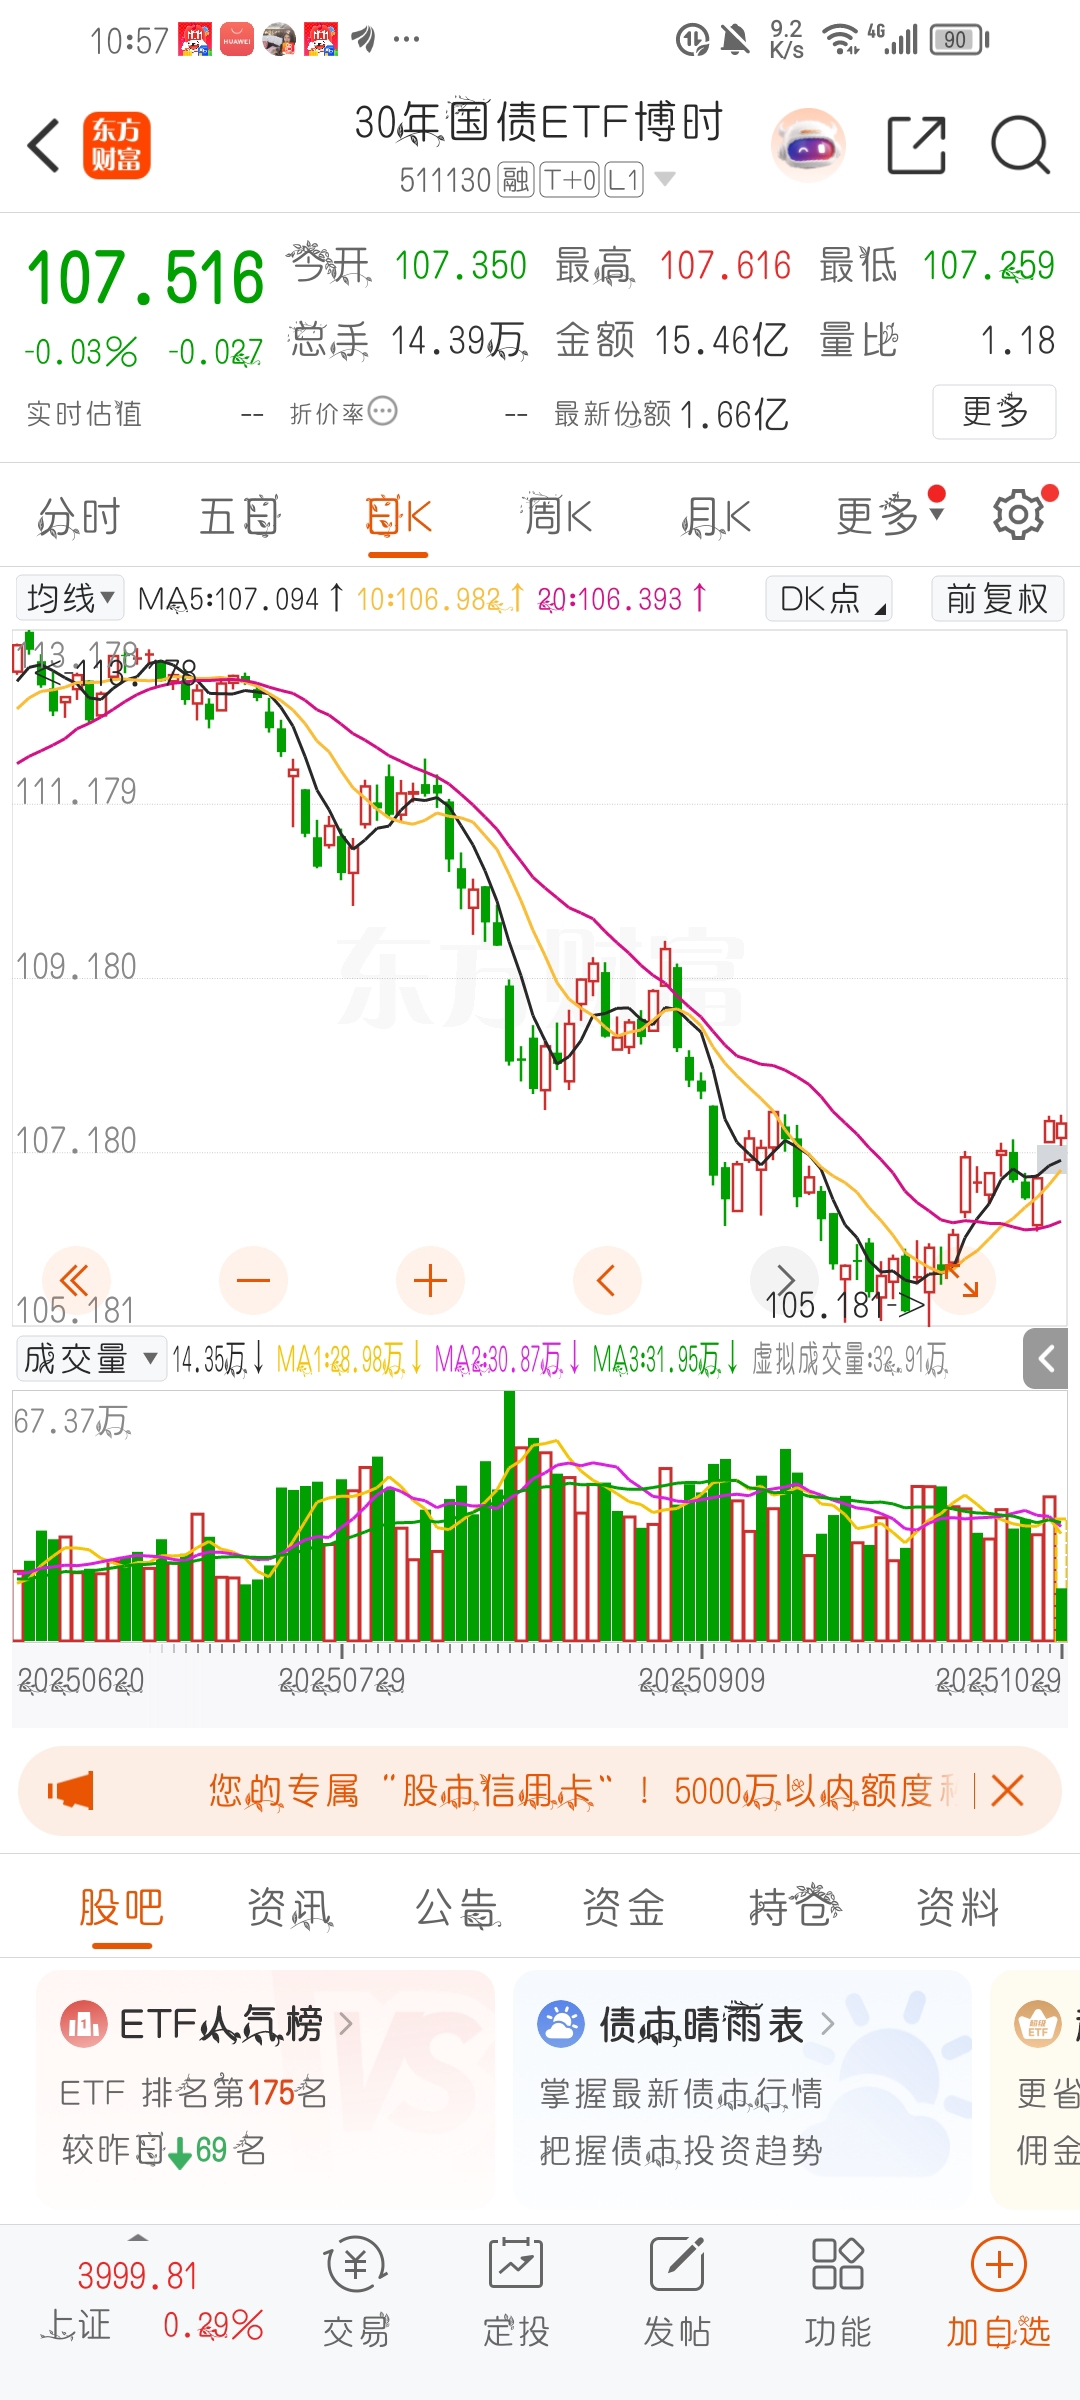
Task: Open the 资料 tab
Action: (958, 1907)
